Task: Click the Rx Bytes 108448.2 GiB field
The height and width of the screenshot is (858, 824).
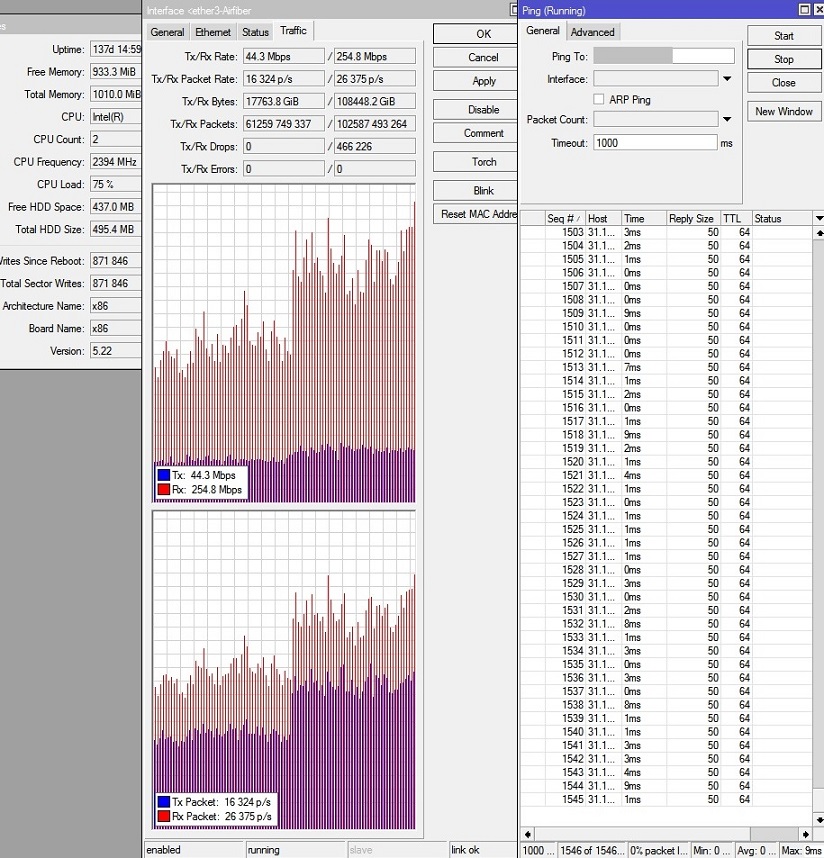Action: click(x=374, y=101)
